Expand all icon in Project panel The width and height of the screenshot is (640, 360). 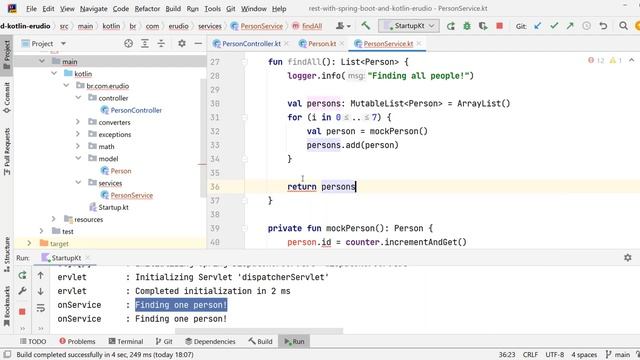pos(145,43)
